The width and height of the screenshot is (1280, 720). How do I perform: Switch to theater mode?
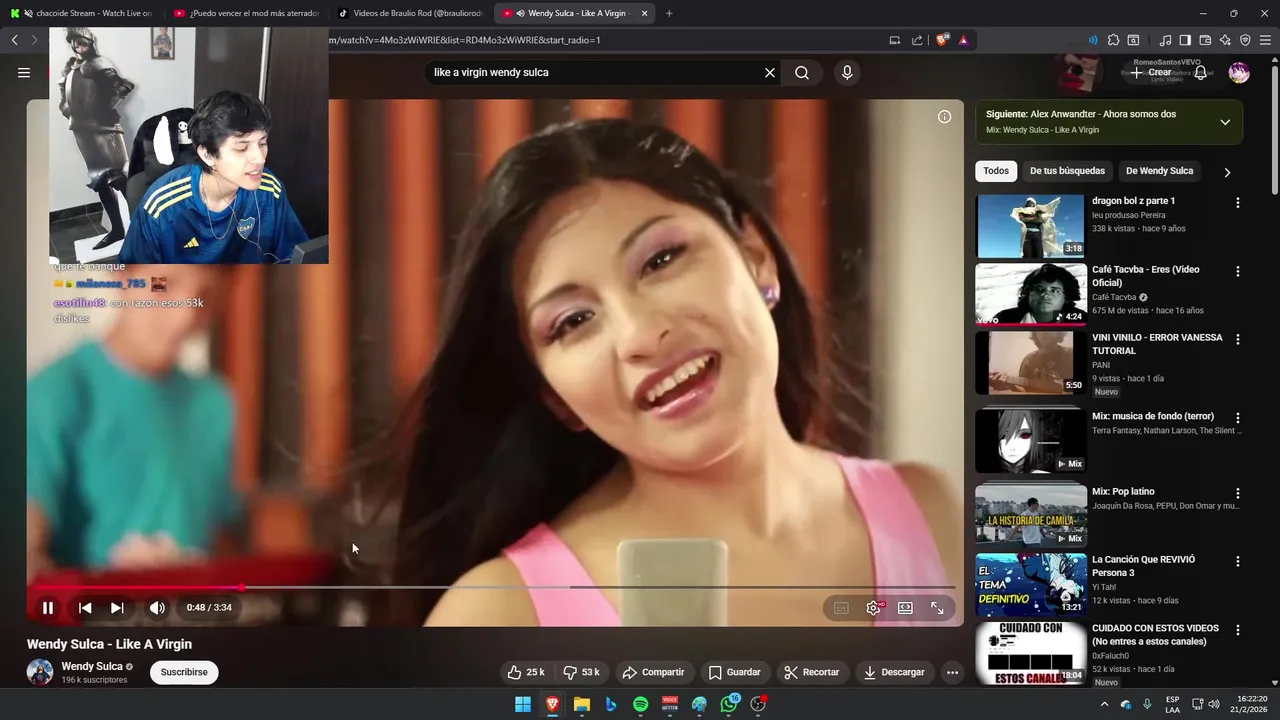(x=905, y=608)
